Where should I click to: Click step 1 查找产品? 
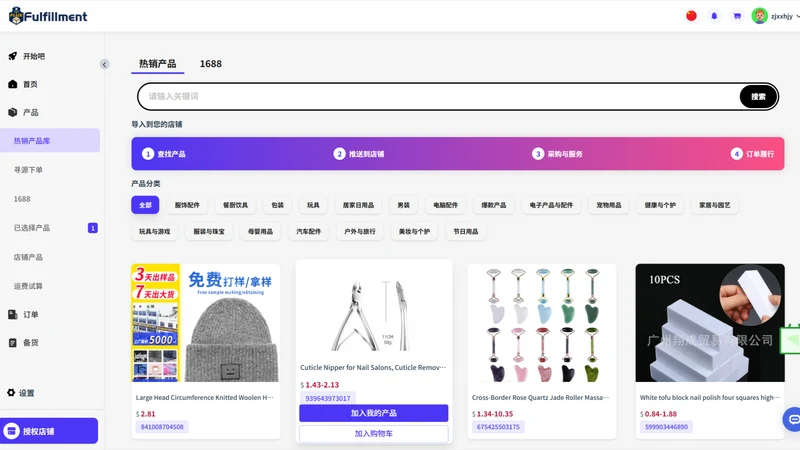pyautogui.click(x=164, y=154)
